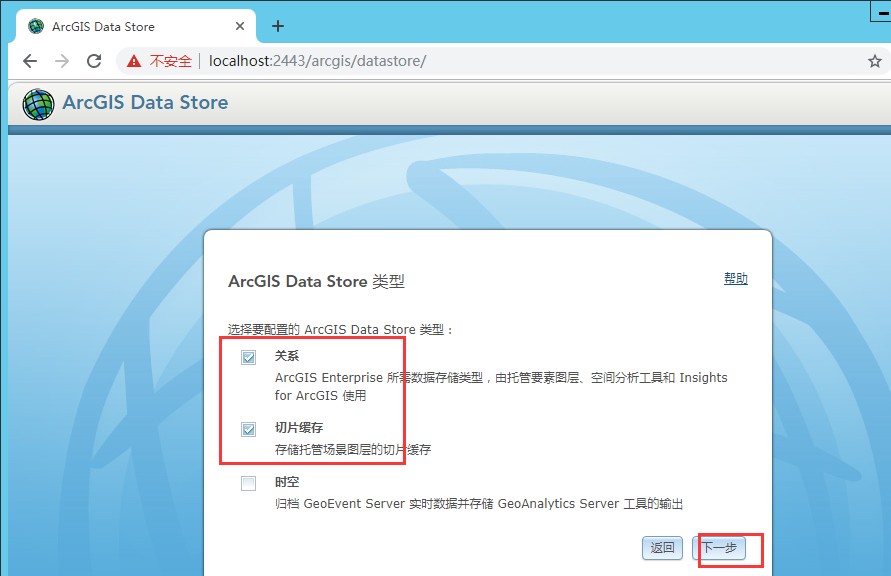The height and width of the screenshot is (576, 891).
Task: Click the browser Back arrow
Action: point(30,61)
